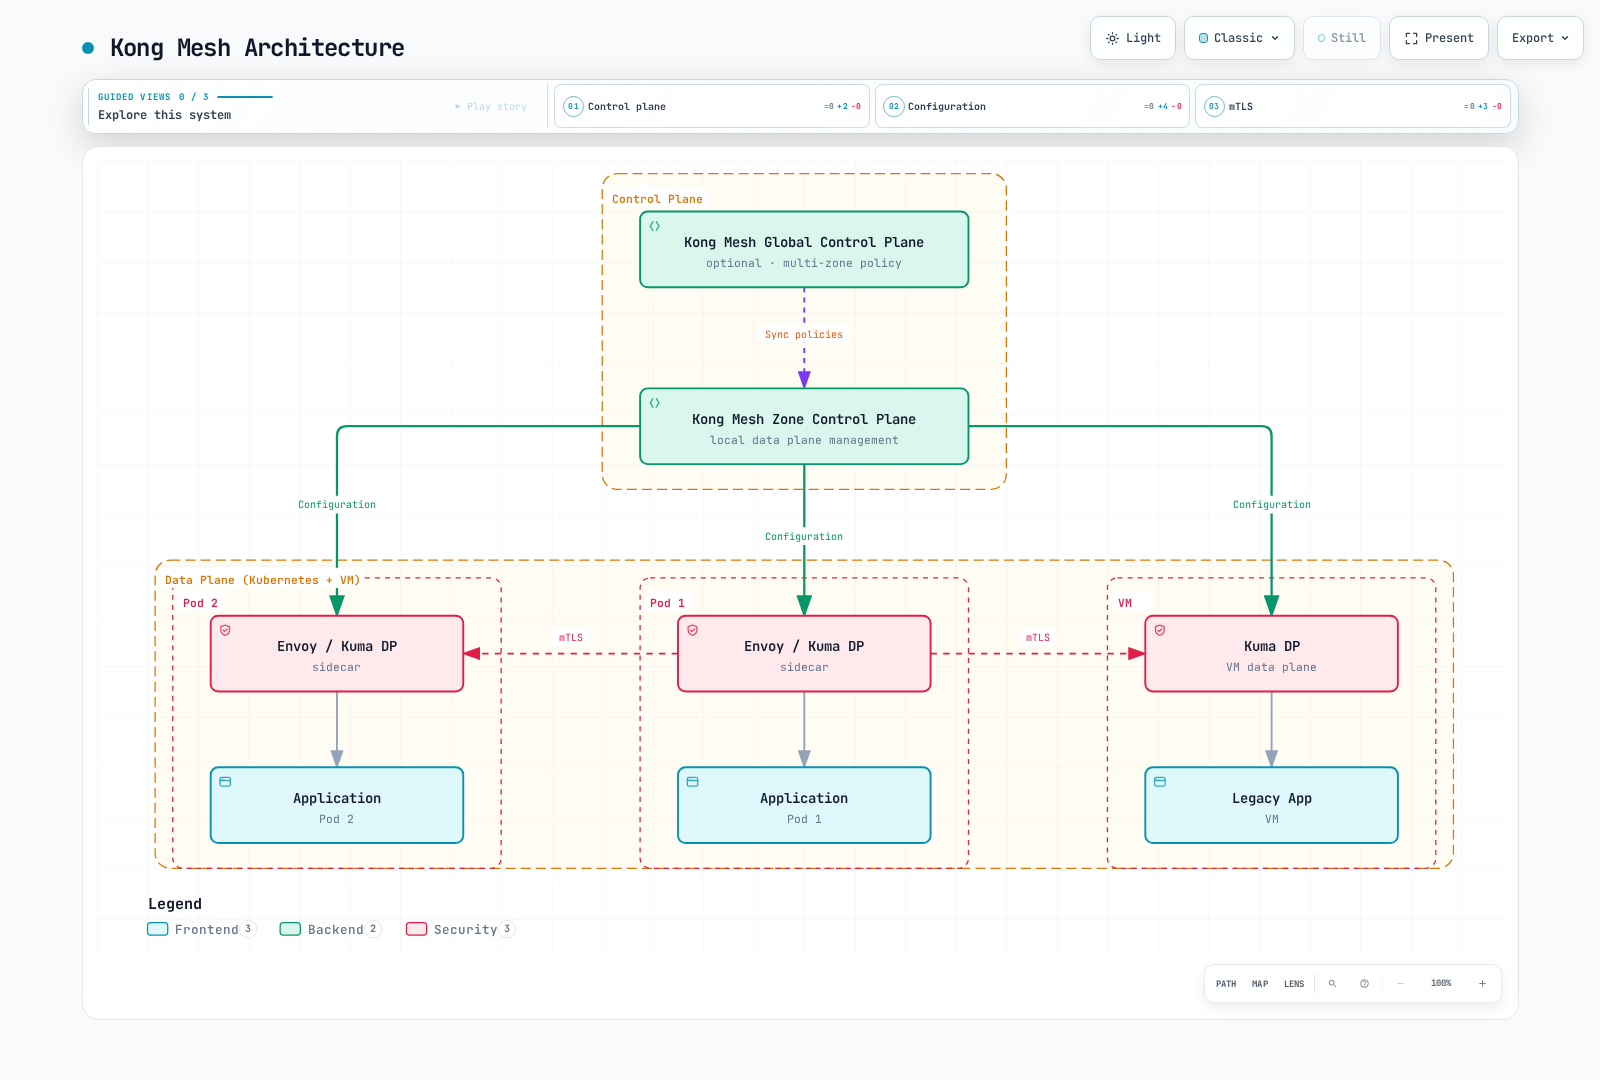The image size is (1600, 1080).
Task: Open the Classic style dropdown
Action: click(x=1239, y=38)
